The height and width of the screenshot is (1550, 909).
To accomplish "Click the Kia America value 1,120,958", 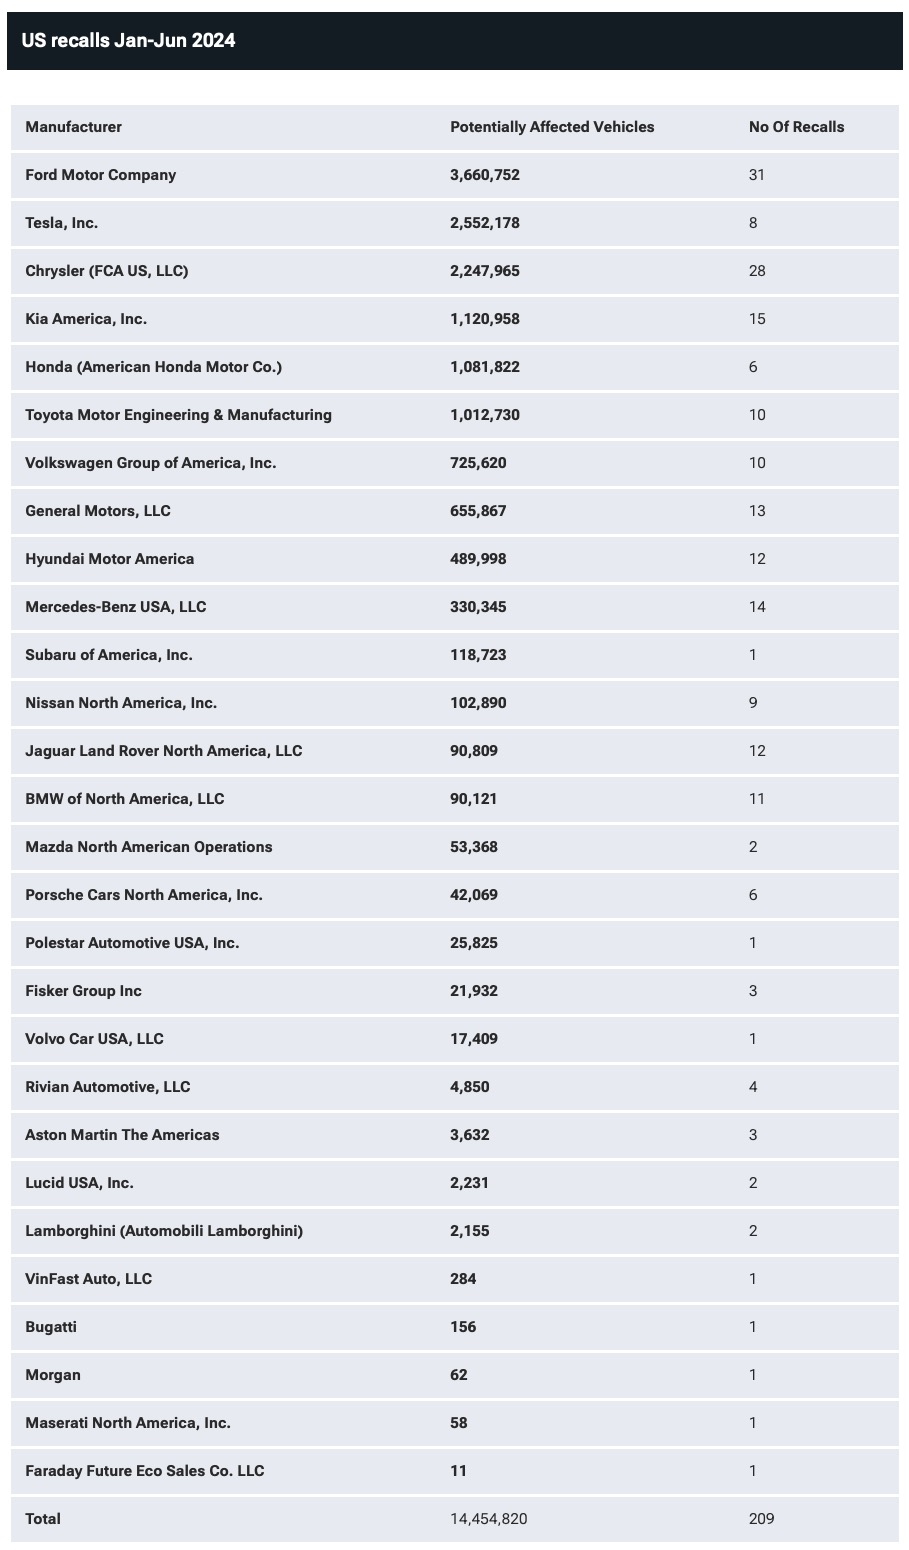I will tap(485, 319).
